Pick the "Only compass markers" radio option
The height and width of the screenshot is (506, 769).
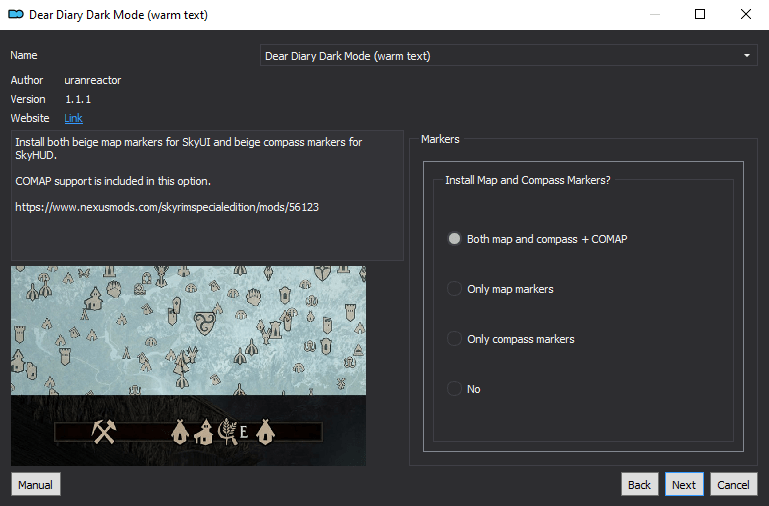tap(454, 339)
